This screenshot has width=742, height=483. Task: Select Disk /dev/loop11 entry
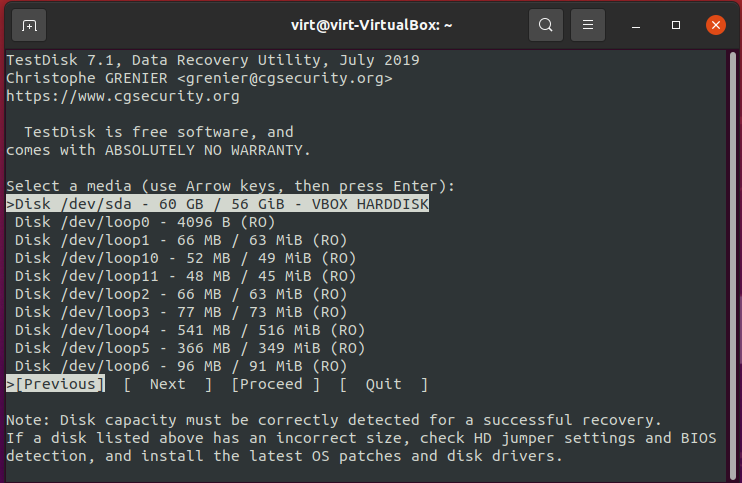(186, 276)
